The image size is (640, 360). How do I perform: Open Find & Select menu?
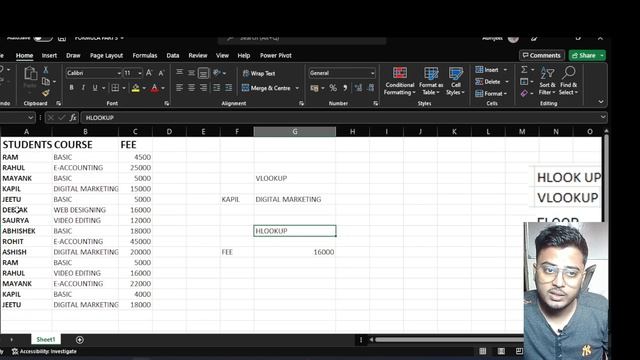(569, 81)
